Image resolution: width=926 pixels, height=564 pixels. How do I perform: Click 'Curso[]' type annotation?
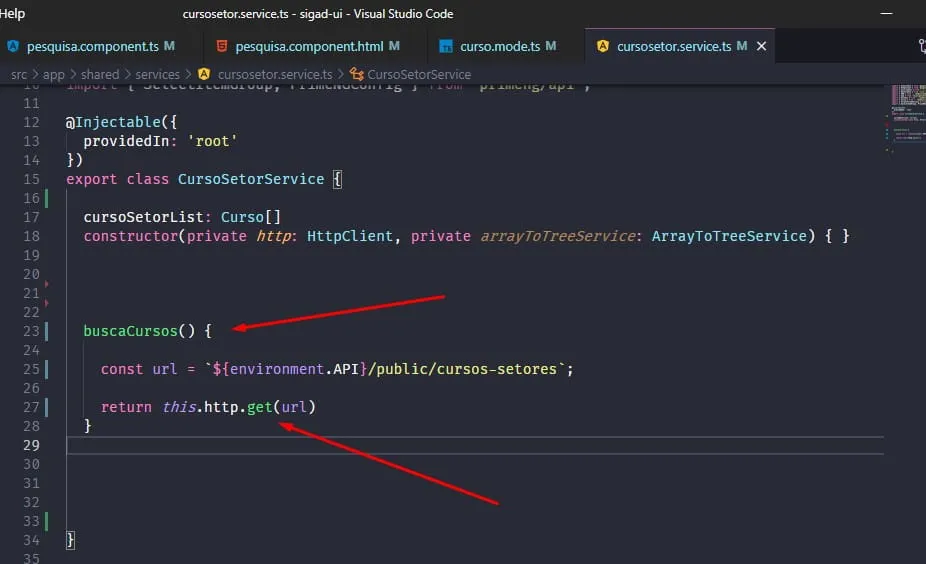click(250, 217)
